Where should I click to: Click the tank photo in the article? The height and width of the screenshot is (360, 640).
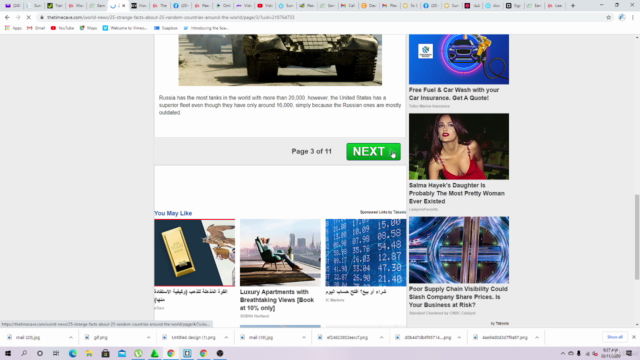pyautogui.click(x=280, y=60)
